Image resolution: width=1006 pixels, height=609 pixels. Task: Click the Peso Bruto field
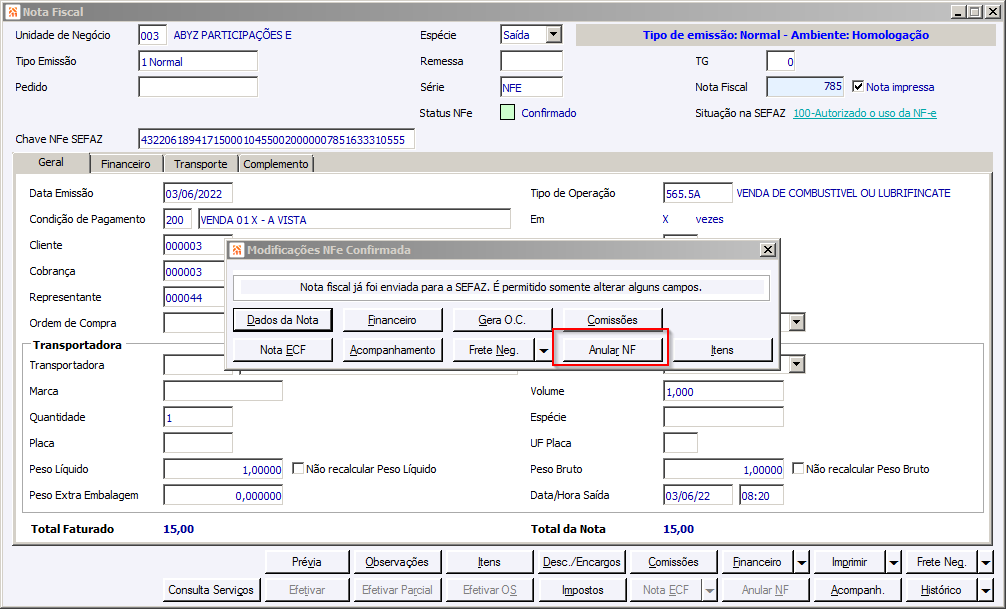tap(723, 469)
